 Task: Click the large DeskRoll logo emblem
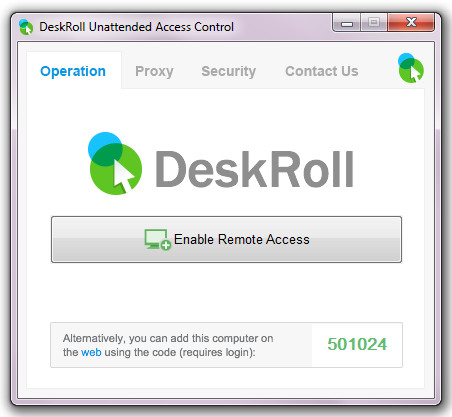115,163
